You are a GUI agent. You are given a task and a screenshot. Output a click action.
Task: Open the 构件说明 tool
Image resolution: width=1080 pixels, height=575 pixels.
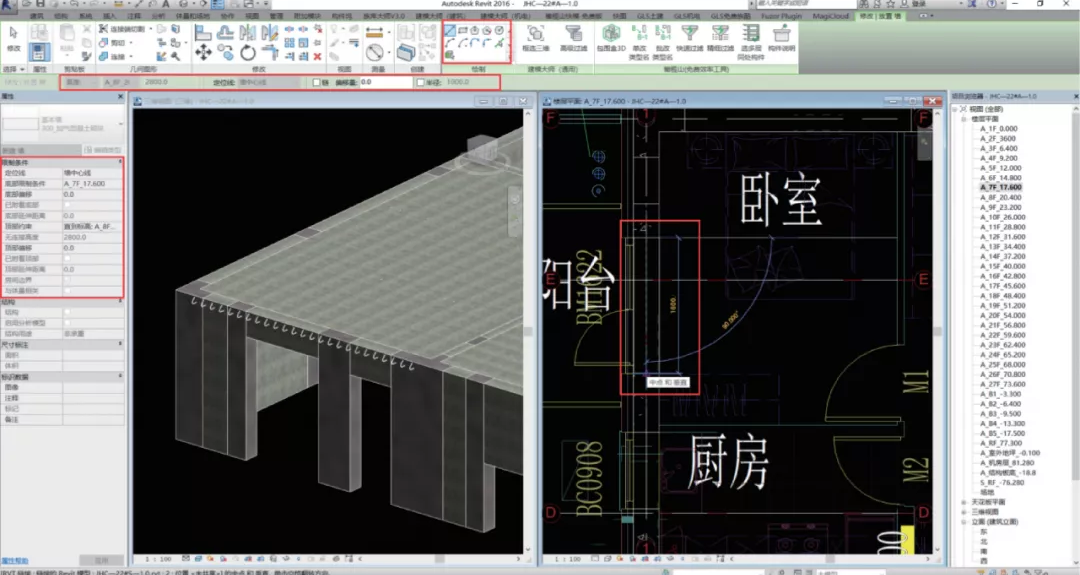(x=781, y=34)
